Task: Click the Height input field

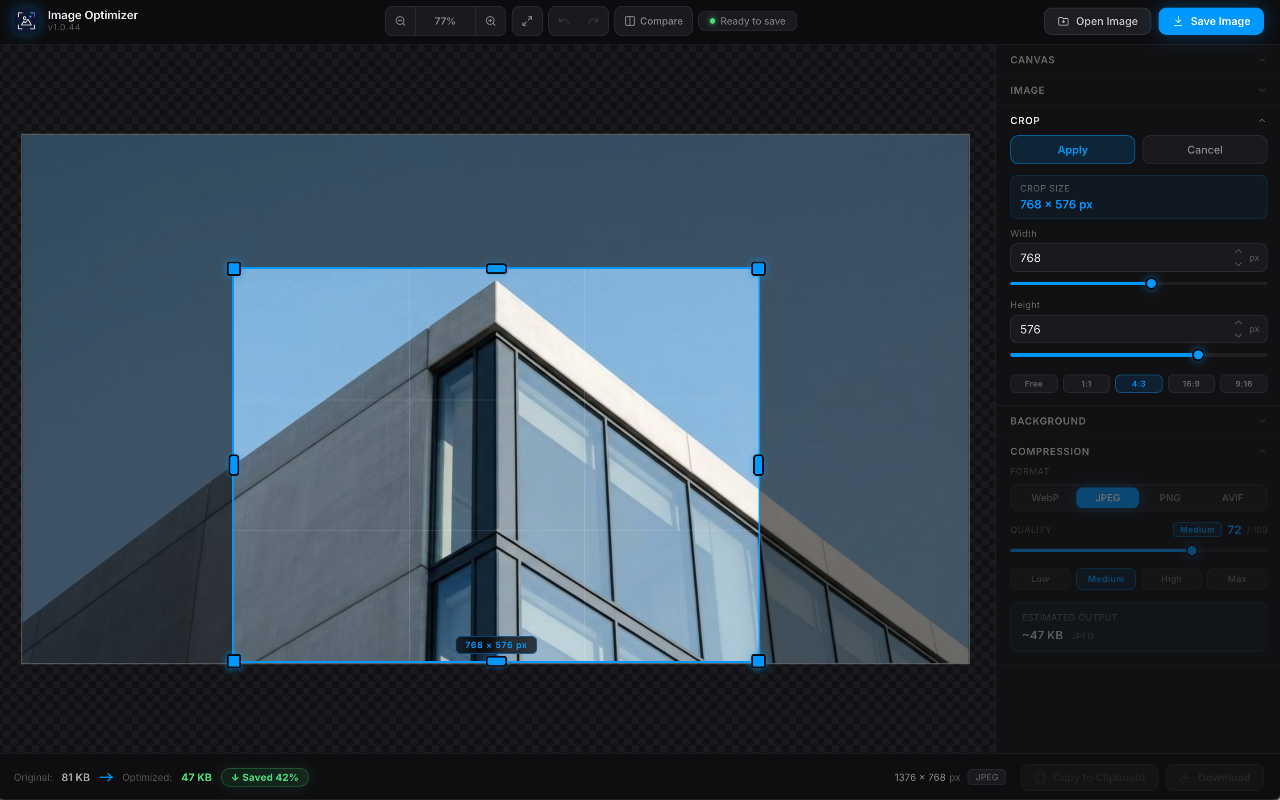Action: (1138, 329)
